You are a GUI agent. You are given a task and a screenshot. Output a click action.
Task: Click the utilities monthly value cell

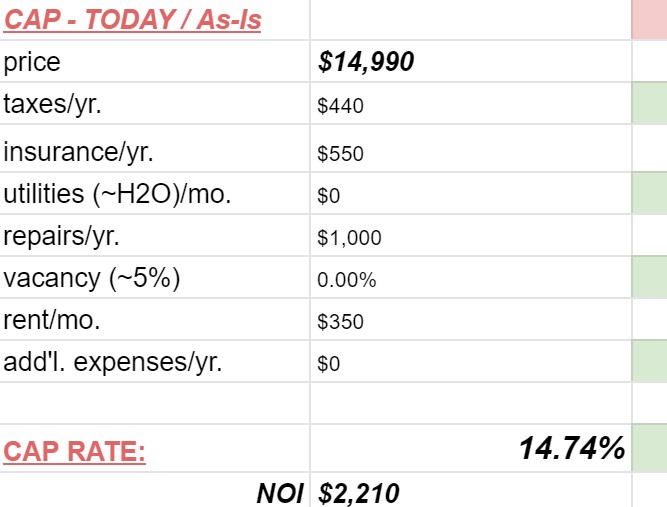pos(471,194)
